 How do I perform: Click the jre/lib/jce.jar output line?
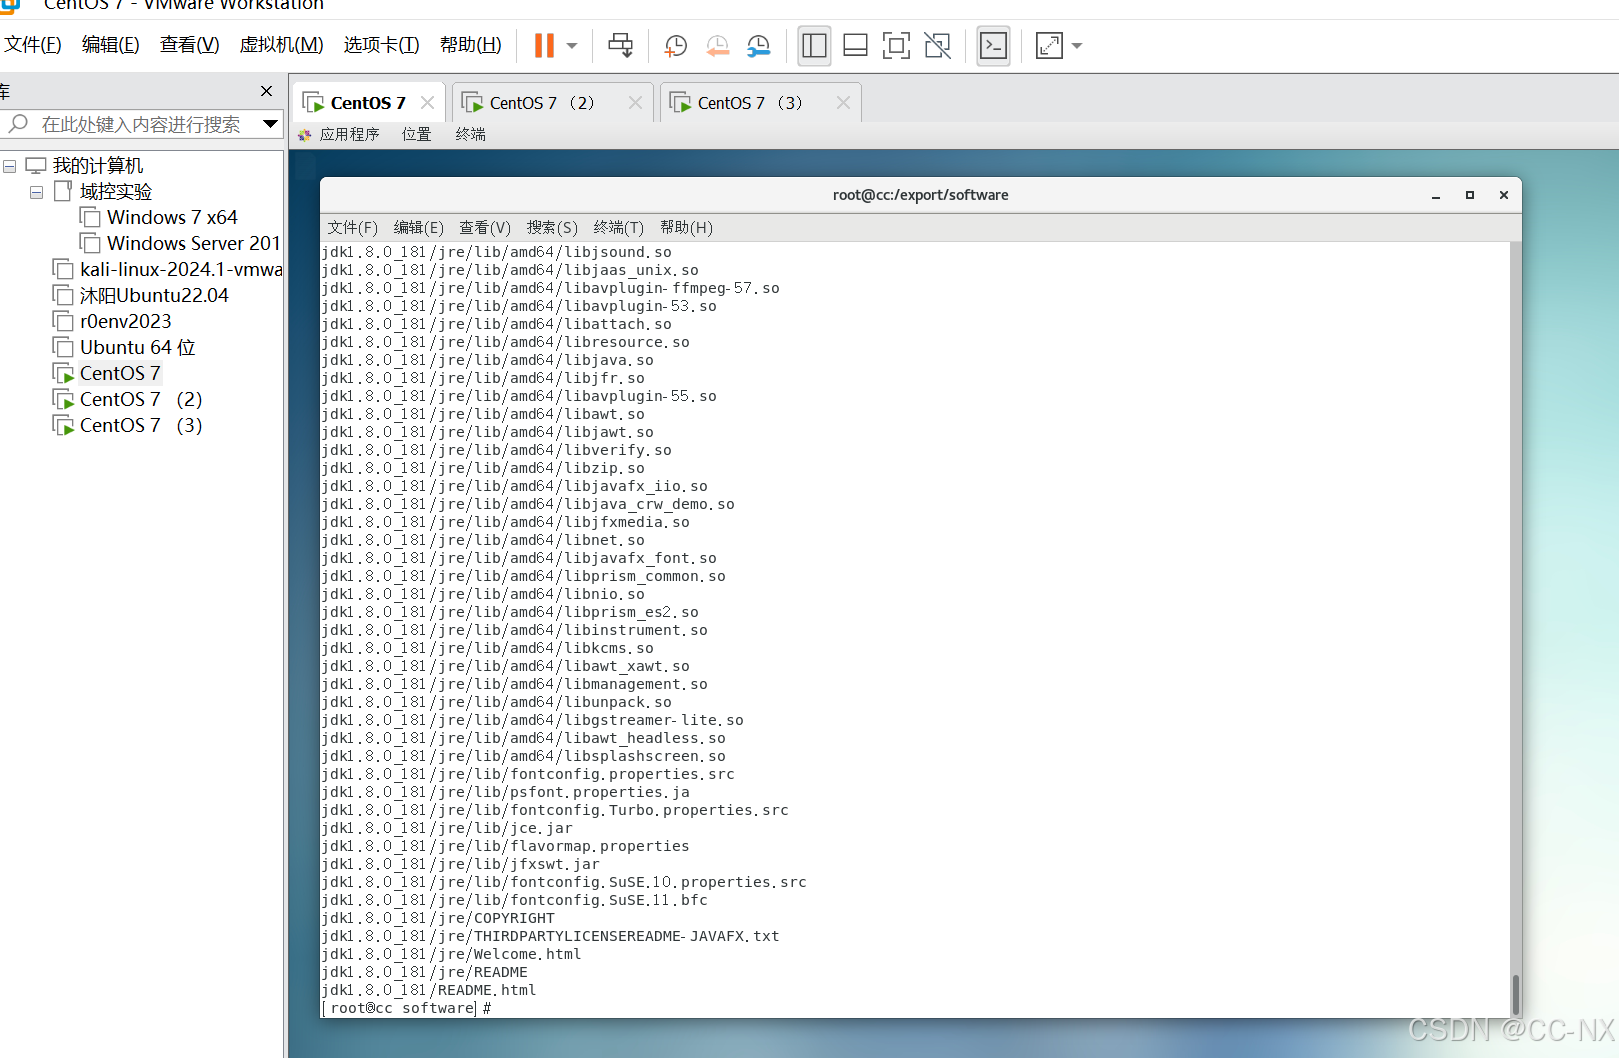[447, 828]
